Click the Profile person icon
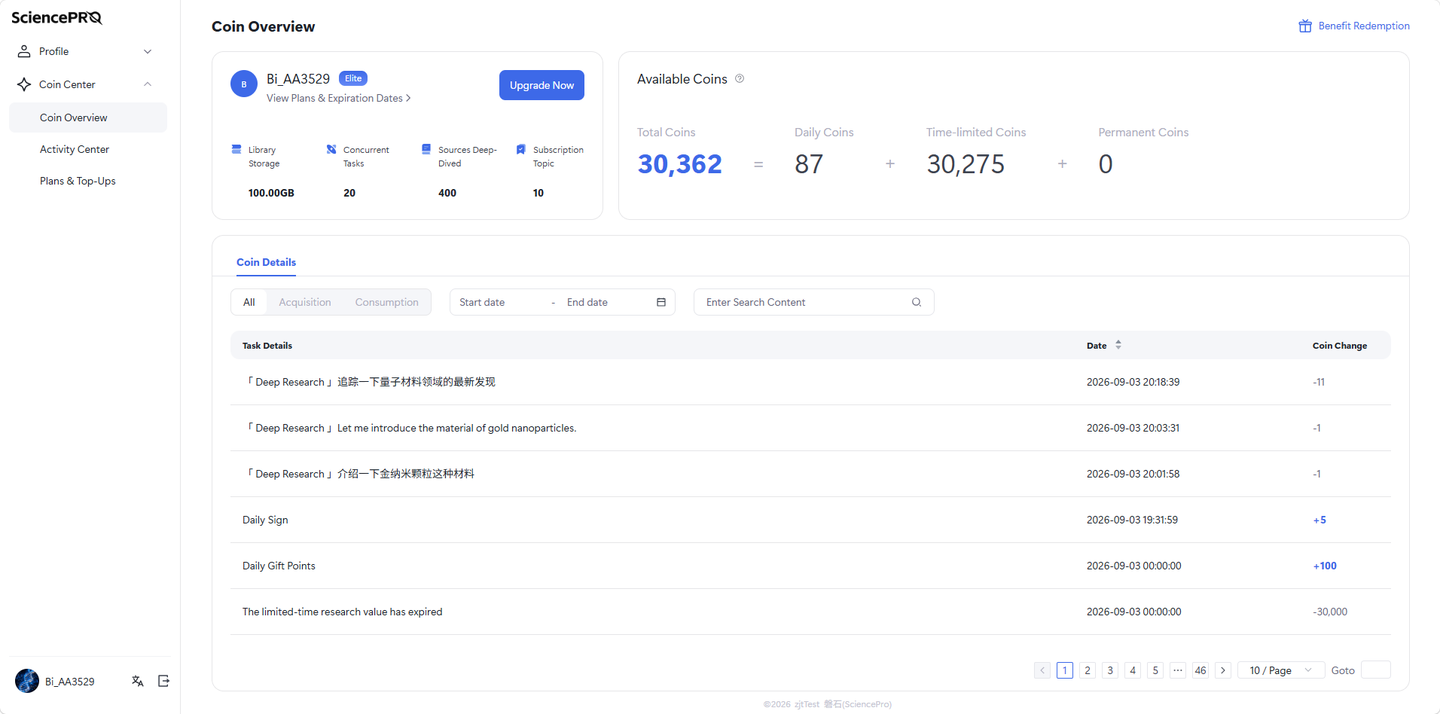Viewport: 1440px width, 714px height. [x=24, y=51]
